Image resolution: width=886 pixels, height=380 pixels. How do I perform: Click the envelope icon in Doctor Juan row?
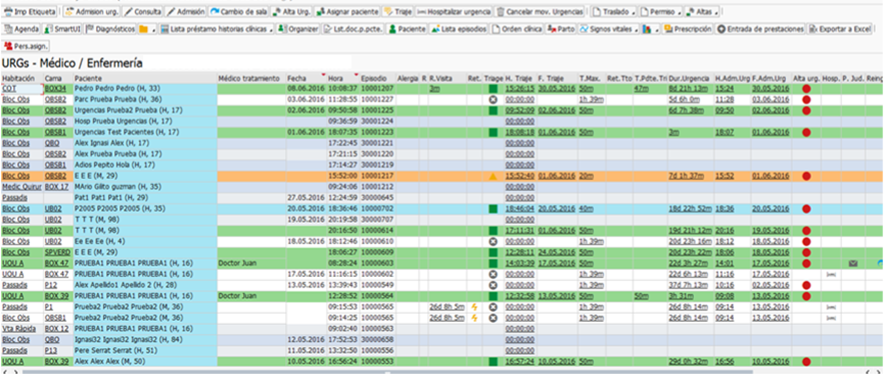[853, 263]
